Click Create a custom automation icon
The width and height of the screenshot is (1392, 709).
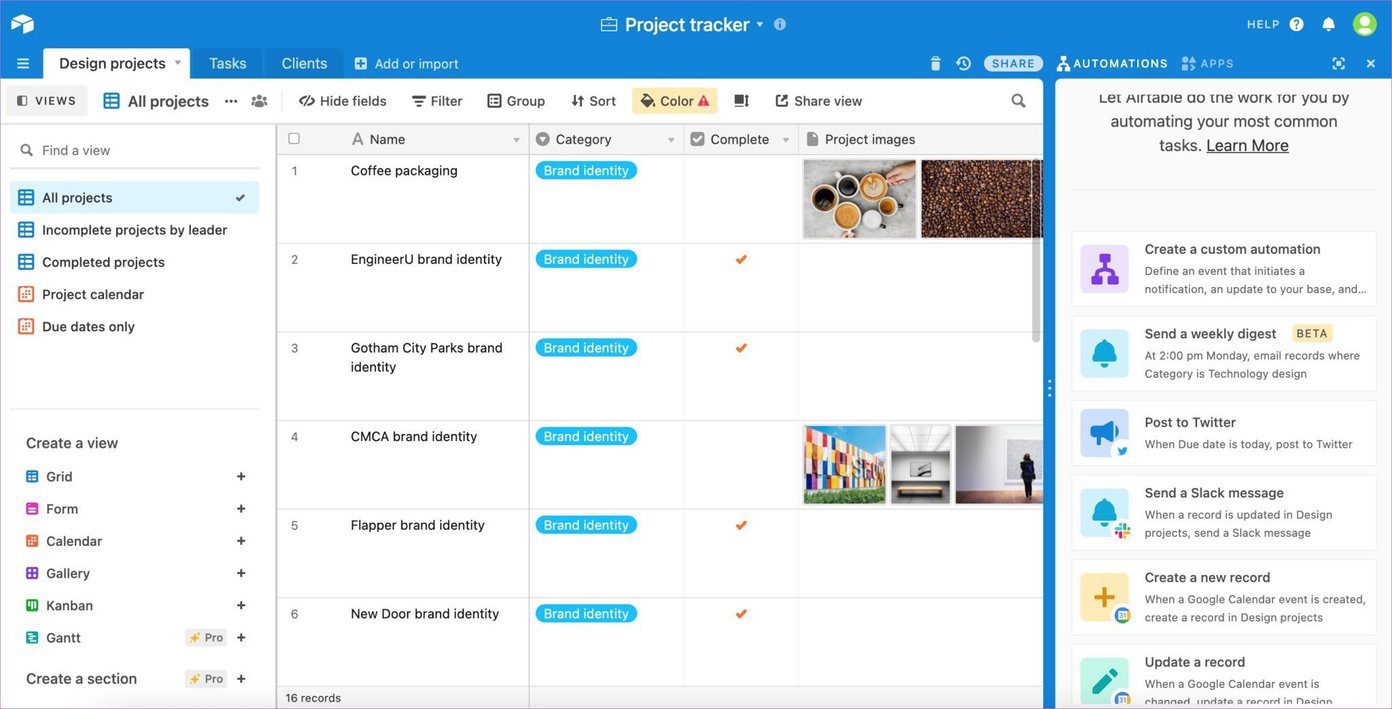coord(1105,269)
